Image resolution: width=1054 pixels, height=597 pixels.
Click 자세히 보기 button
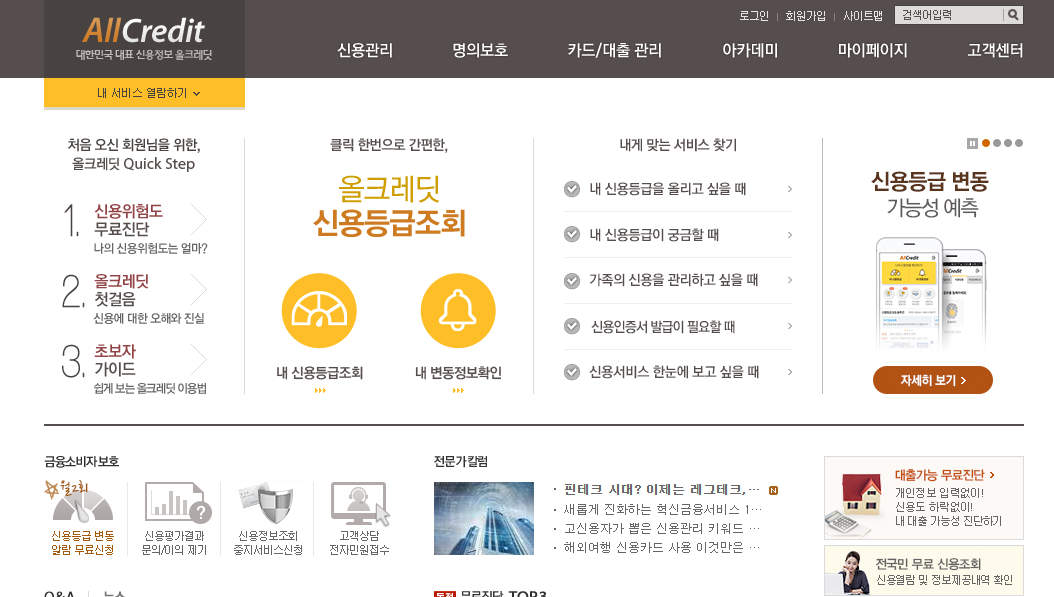(932, 380)
